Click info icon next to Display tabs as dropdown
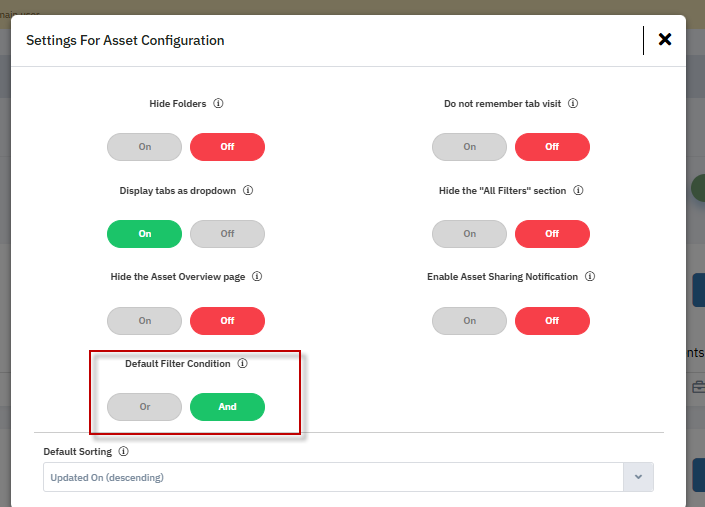The width and height of the screenshot is (705, 507). click(248, 190)
